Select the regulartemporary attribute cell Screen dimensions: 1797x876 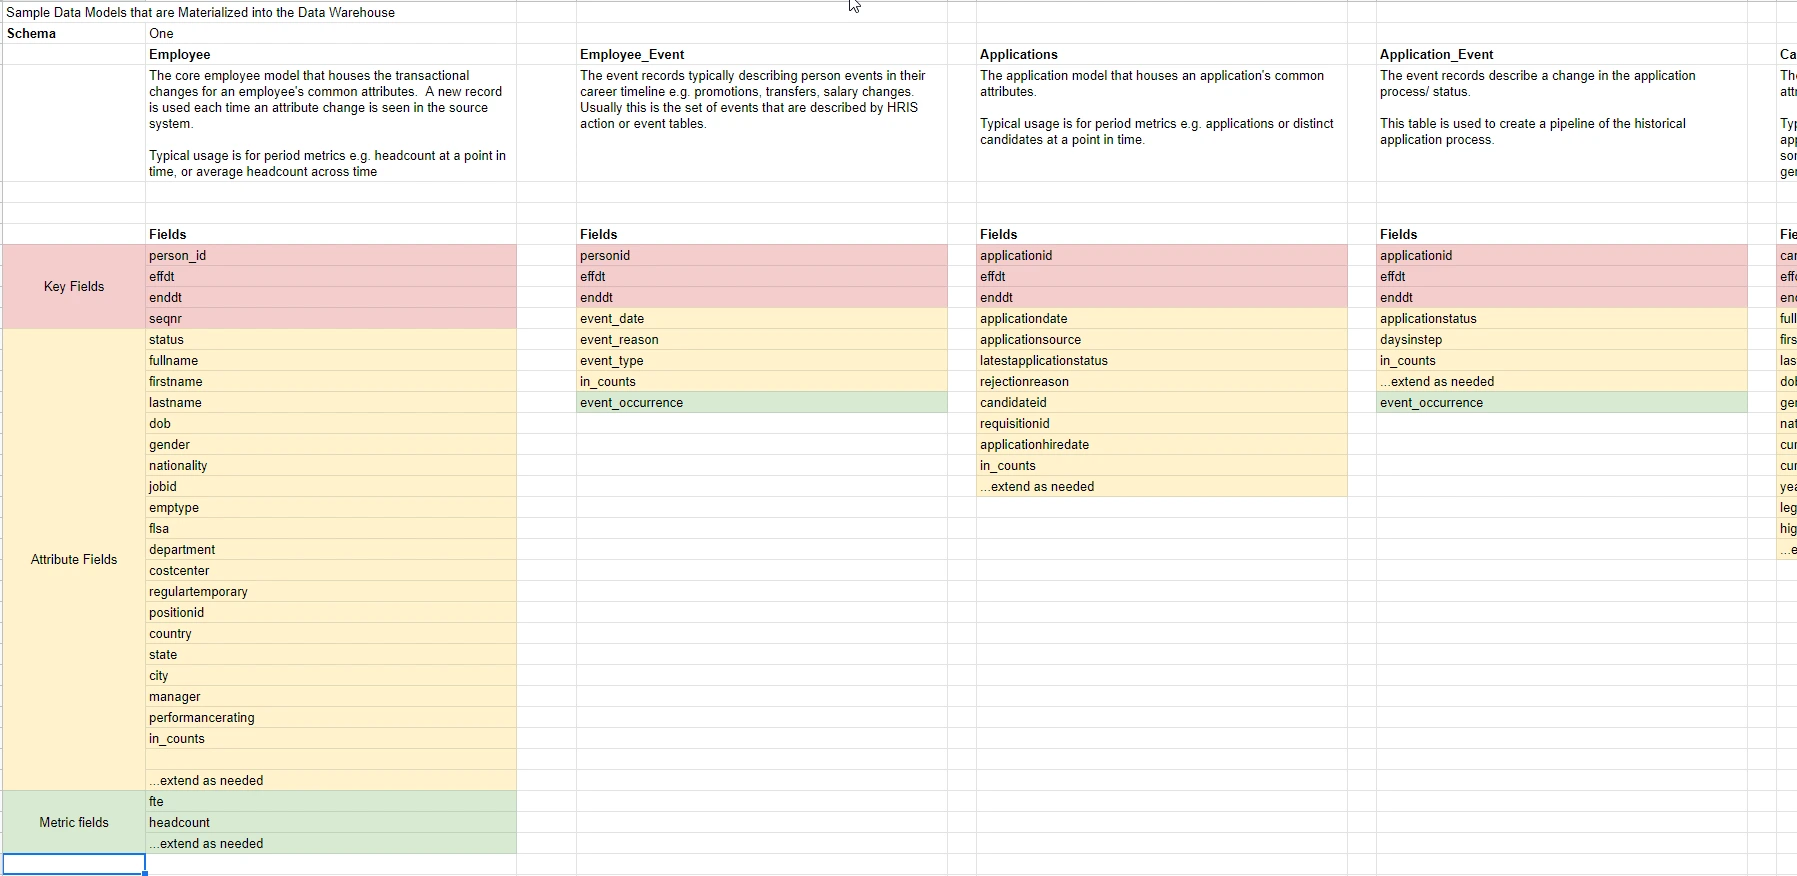click(331, 591)
